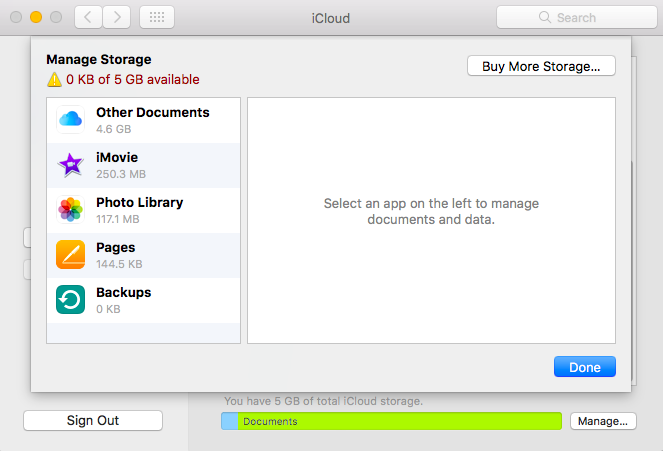Click the Manage Storage heading
Viewport: 663px width, 451px height.
[x=99, y=59]
